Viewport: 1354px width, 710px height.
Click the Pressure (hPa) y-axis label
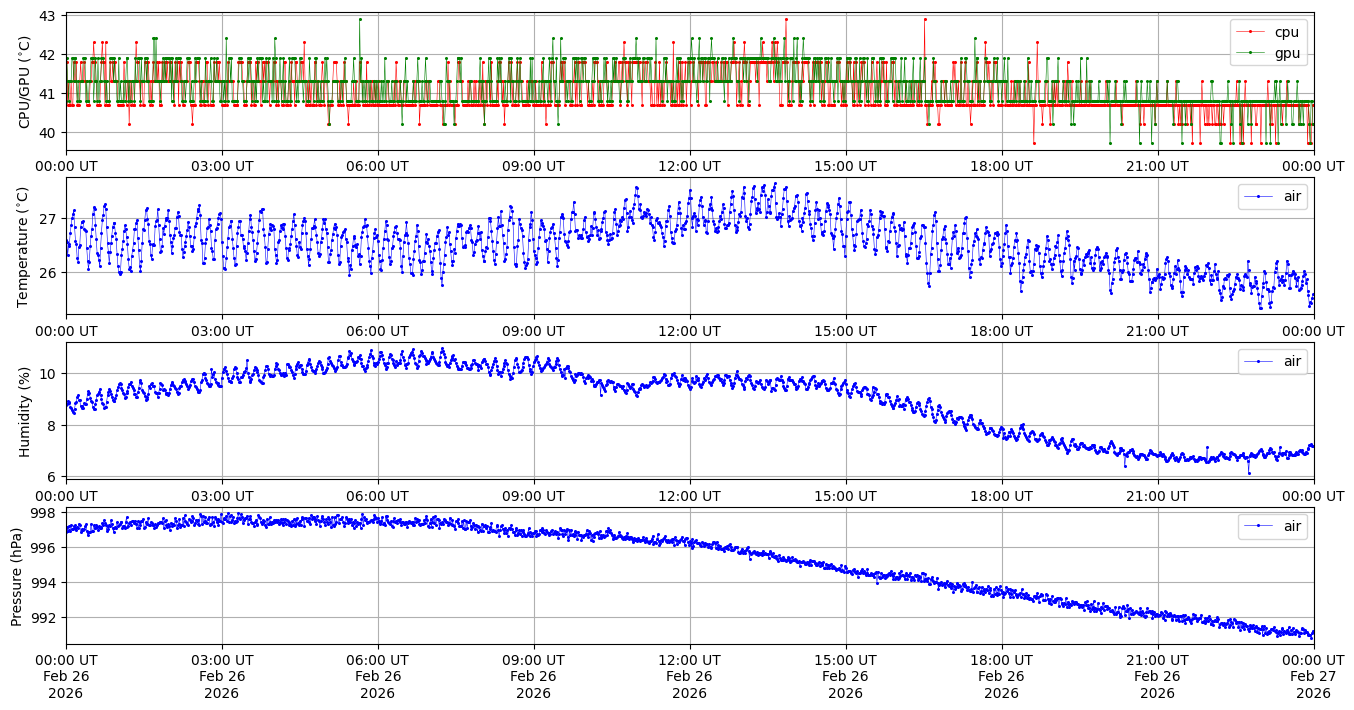[x=18, y=575]
